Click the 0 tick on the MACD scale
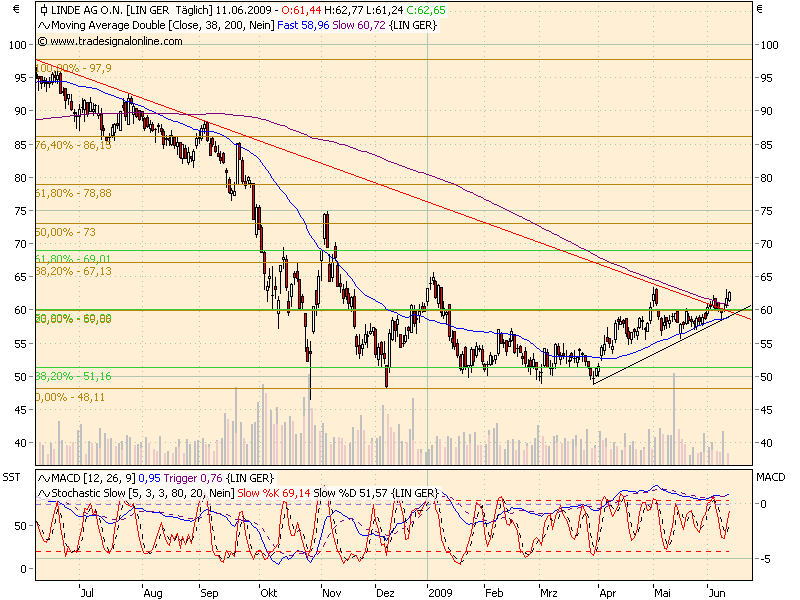Screen dimensions: 800x600 [x=764, y=504]
